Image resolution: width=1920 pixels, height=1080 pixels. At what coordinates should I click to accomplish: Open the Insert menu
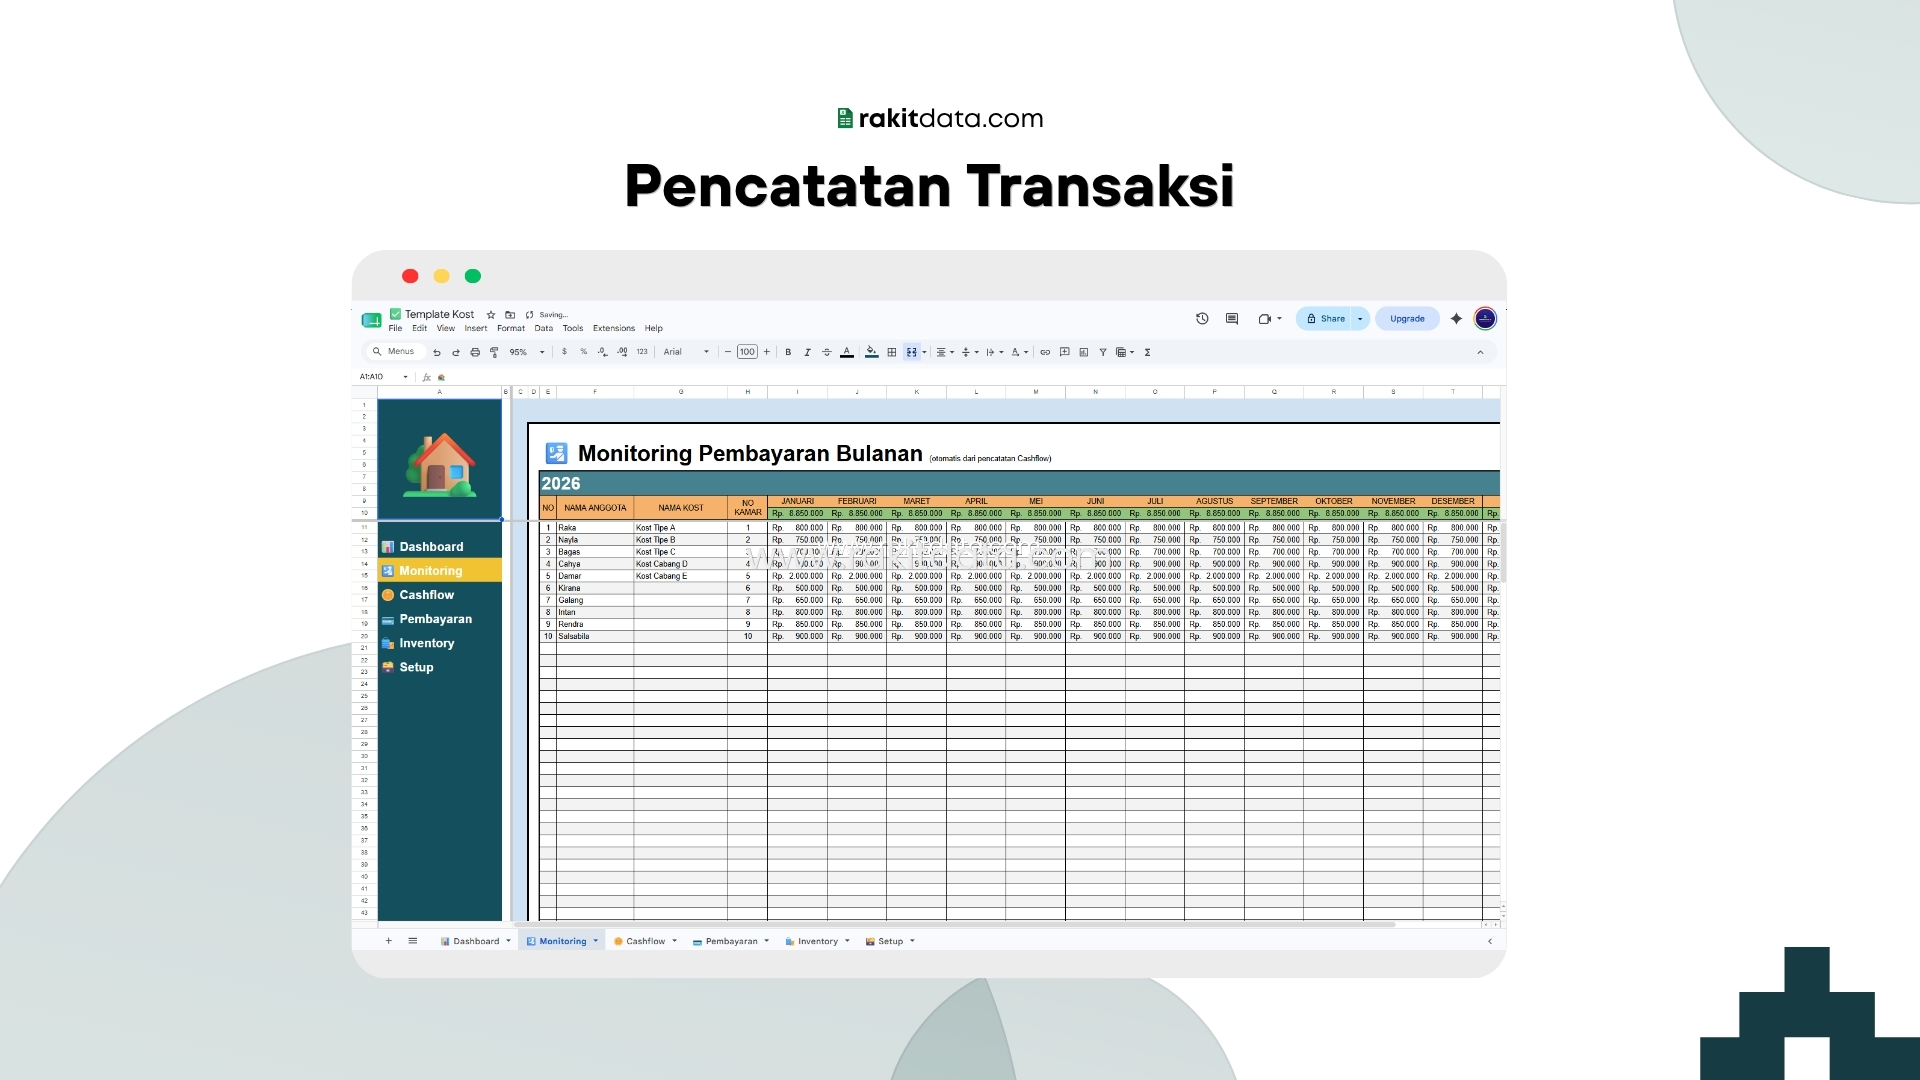click(476, 328)
